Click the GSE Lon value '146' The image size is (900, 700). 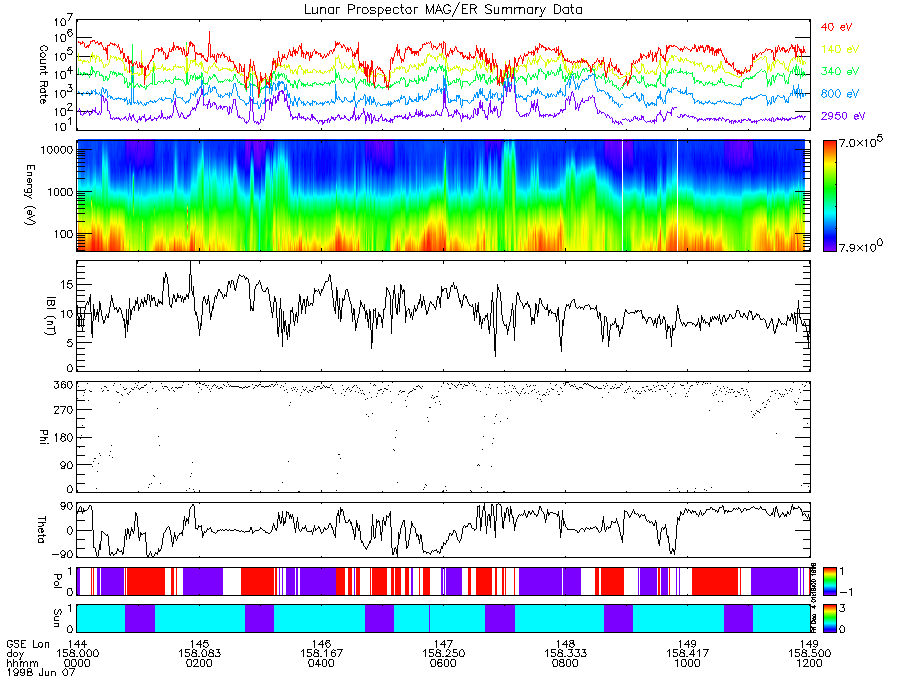(x=321, y=644)
